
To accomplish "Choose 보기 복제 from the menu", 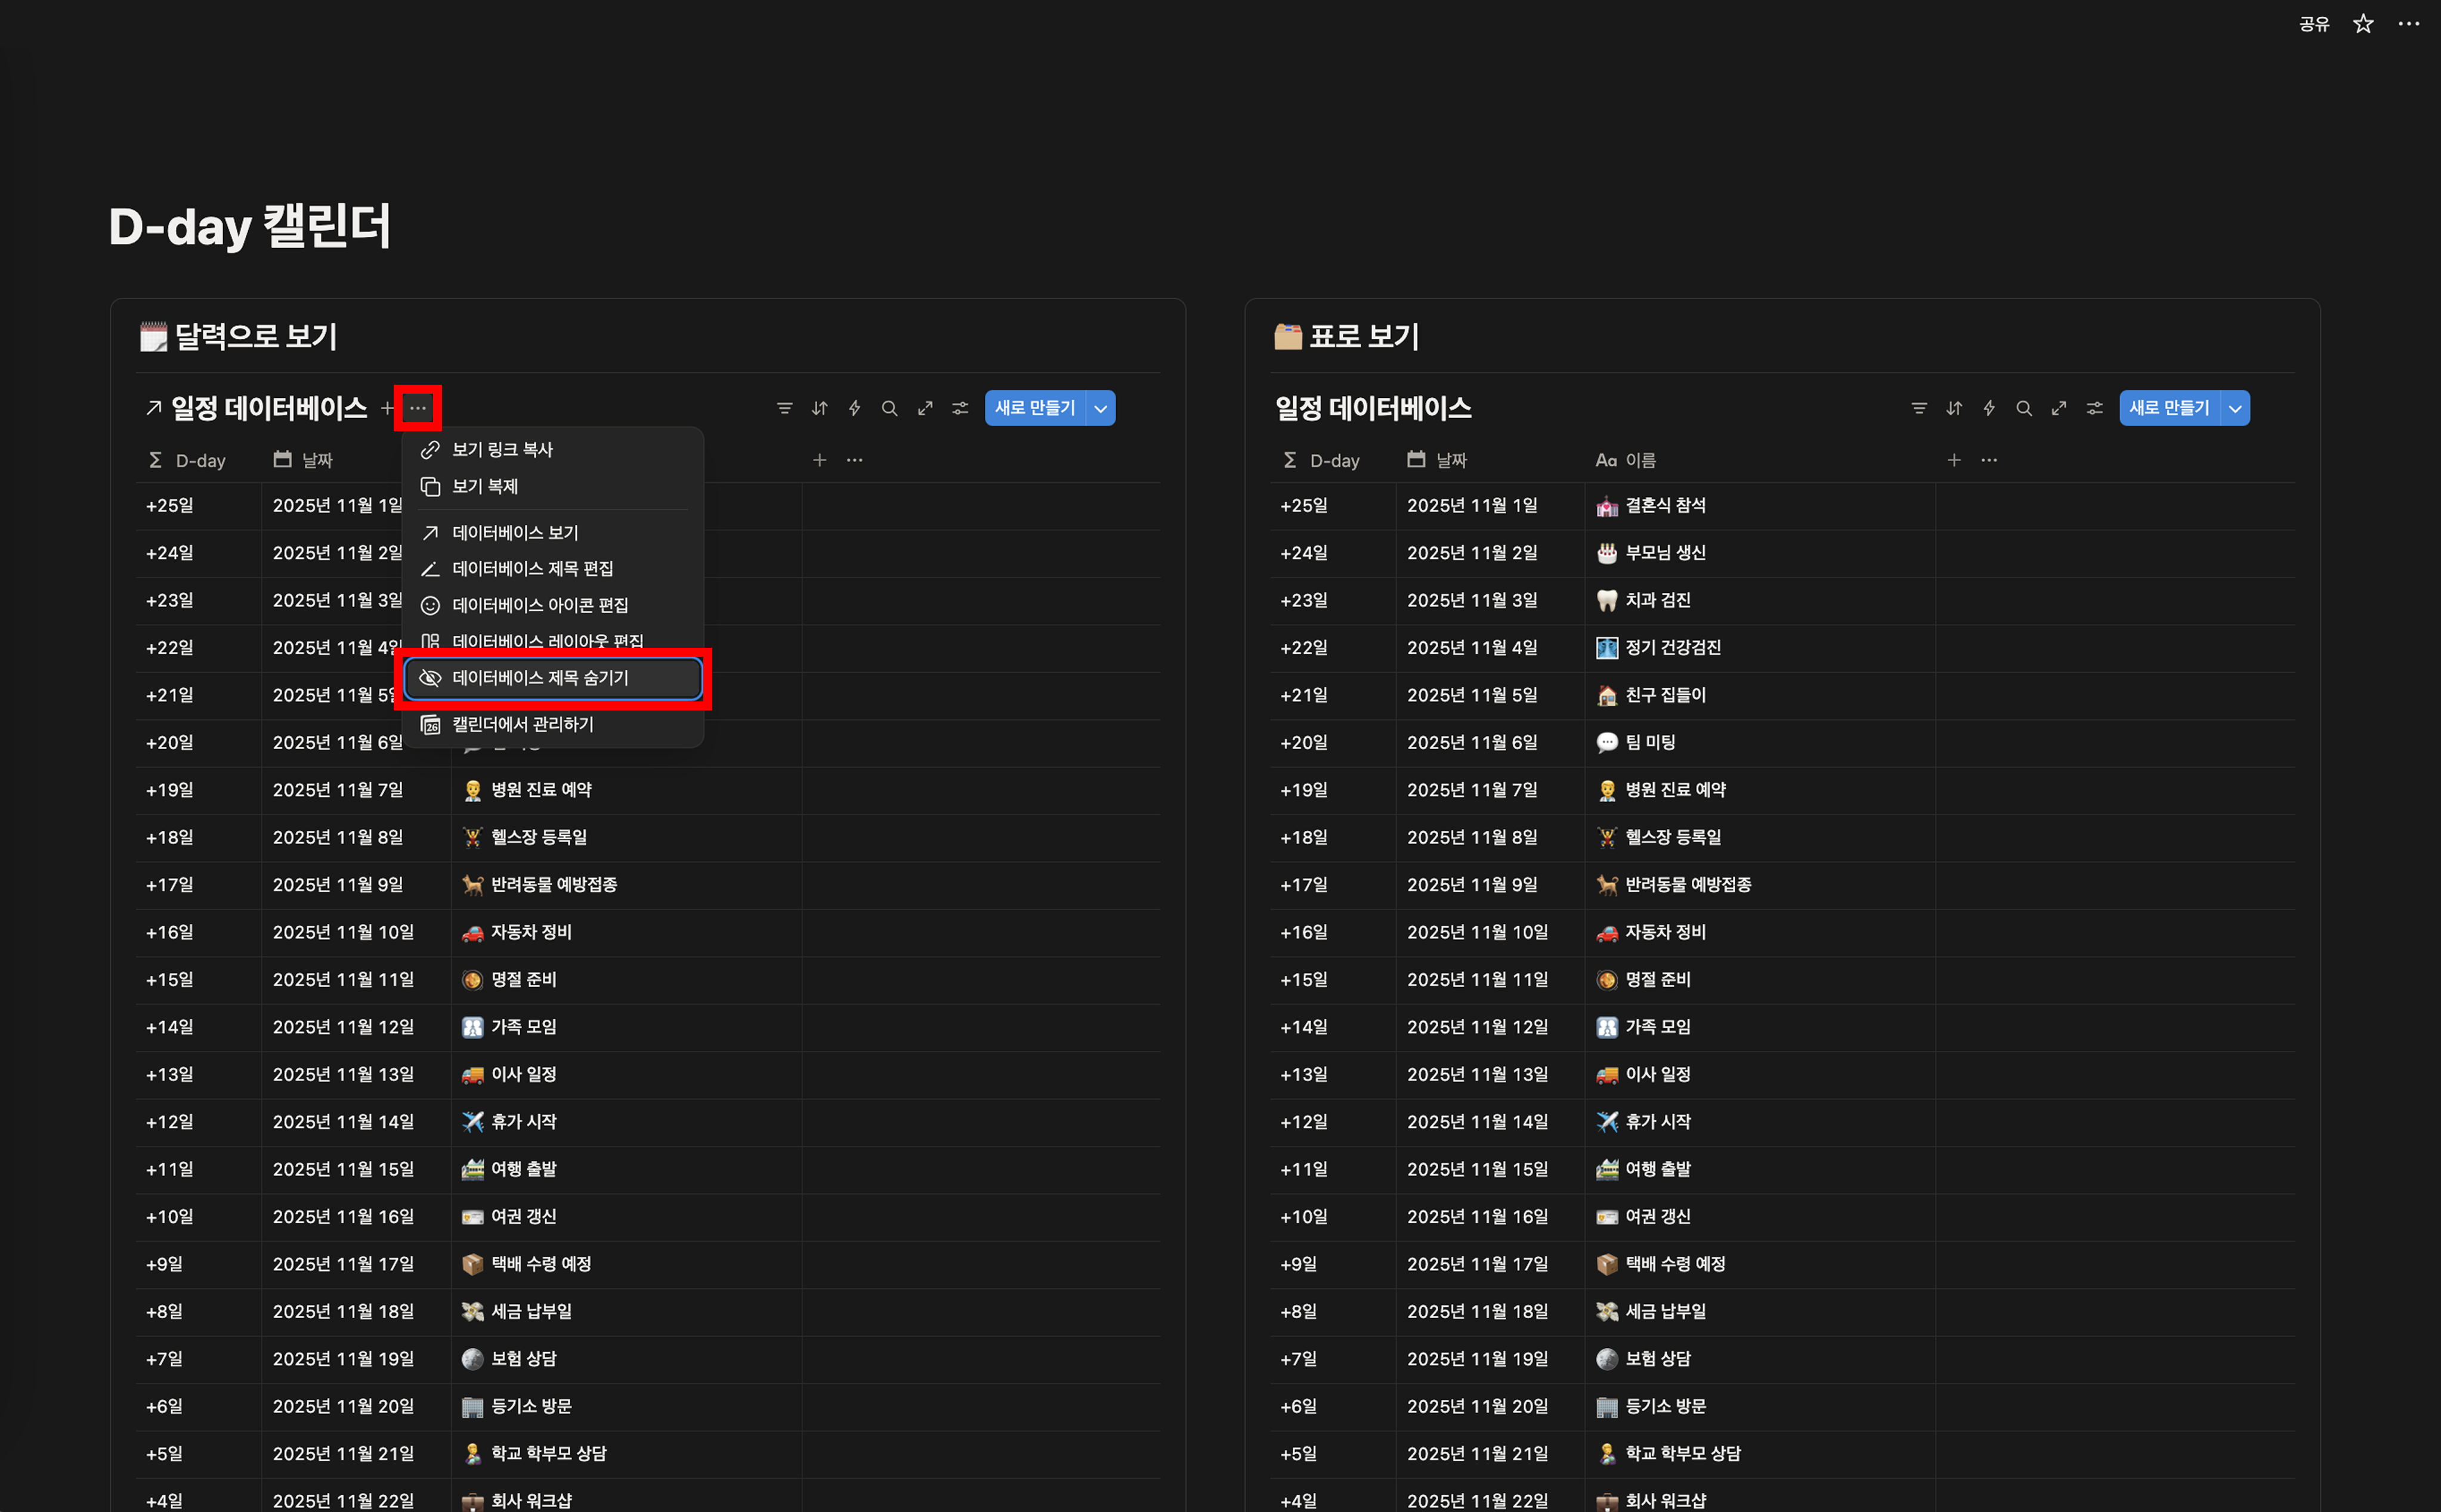I will (x=485, y=486).
